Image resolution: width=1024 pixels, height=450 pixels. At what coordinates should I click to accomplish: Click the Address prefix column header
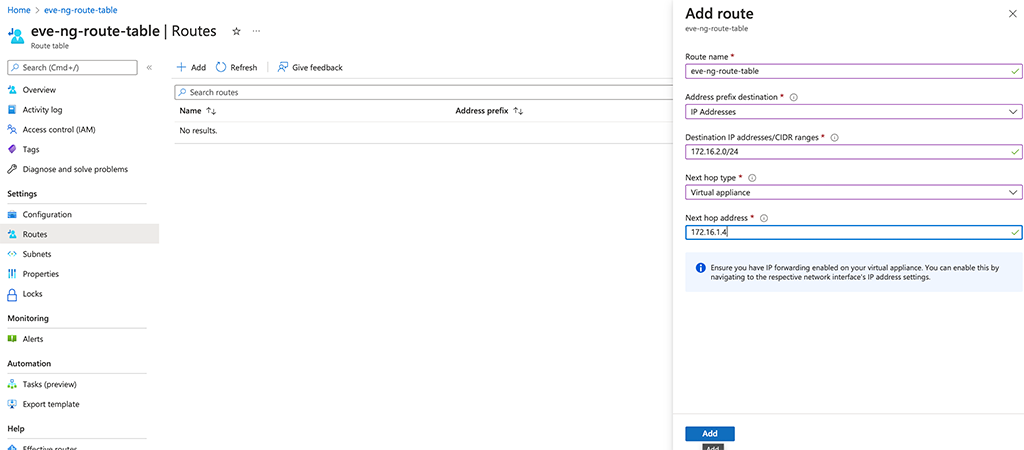[481, 112]
